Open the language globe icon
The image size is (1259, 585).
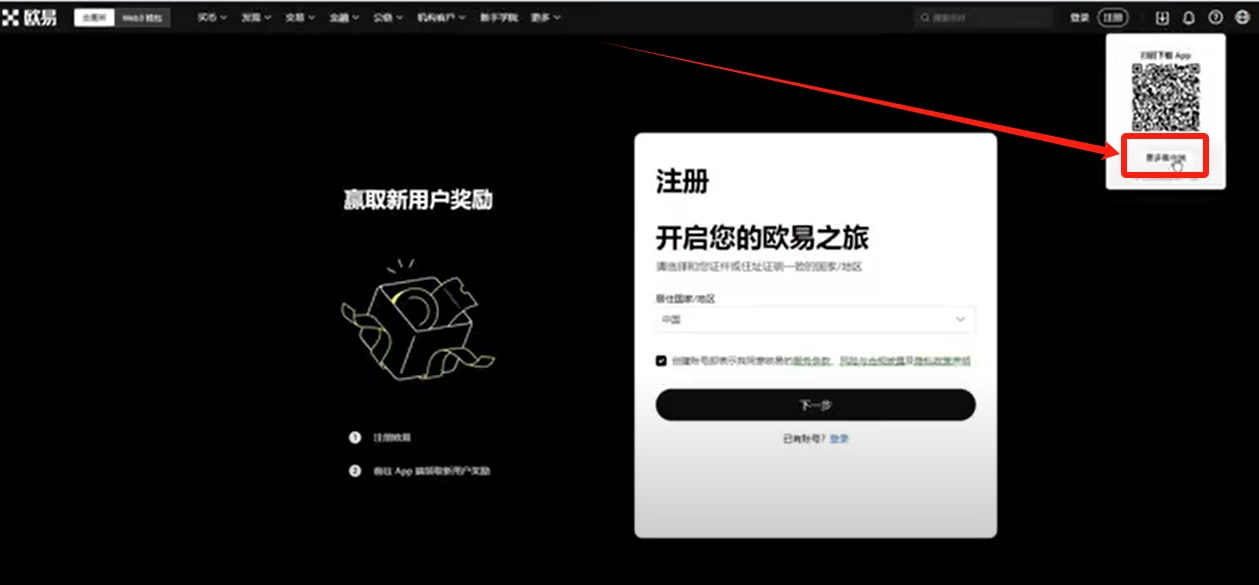[x=1242, y=18]
